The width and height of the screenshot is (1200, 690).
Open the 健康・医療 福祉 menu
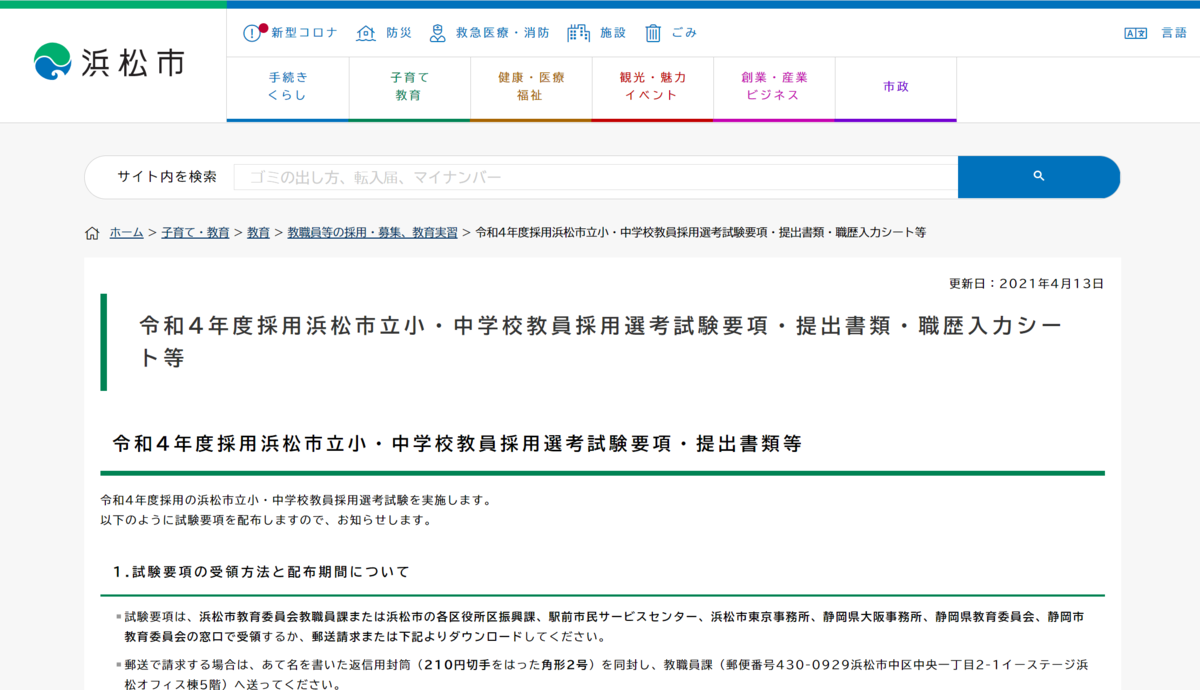pyautogui.click(x=531, y=87)
